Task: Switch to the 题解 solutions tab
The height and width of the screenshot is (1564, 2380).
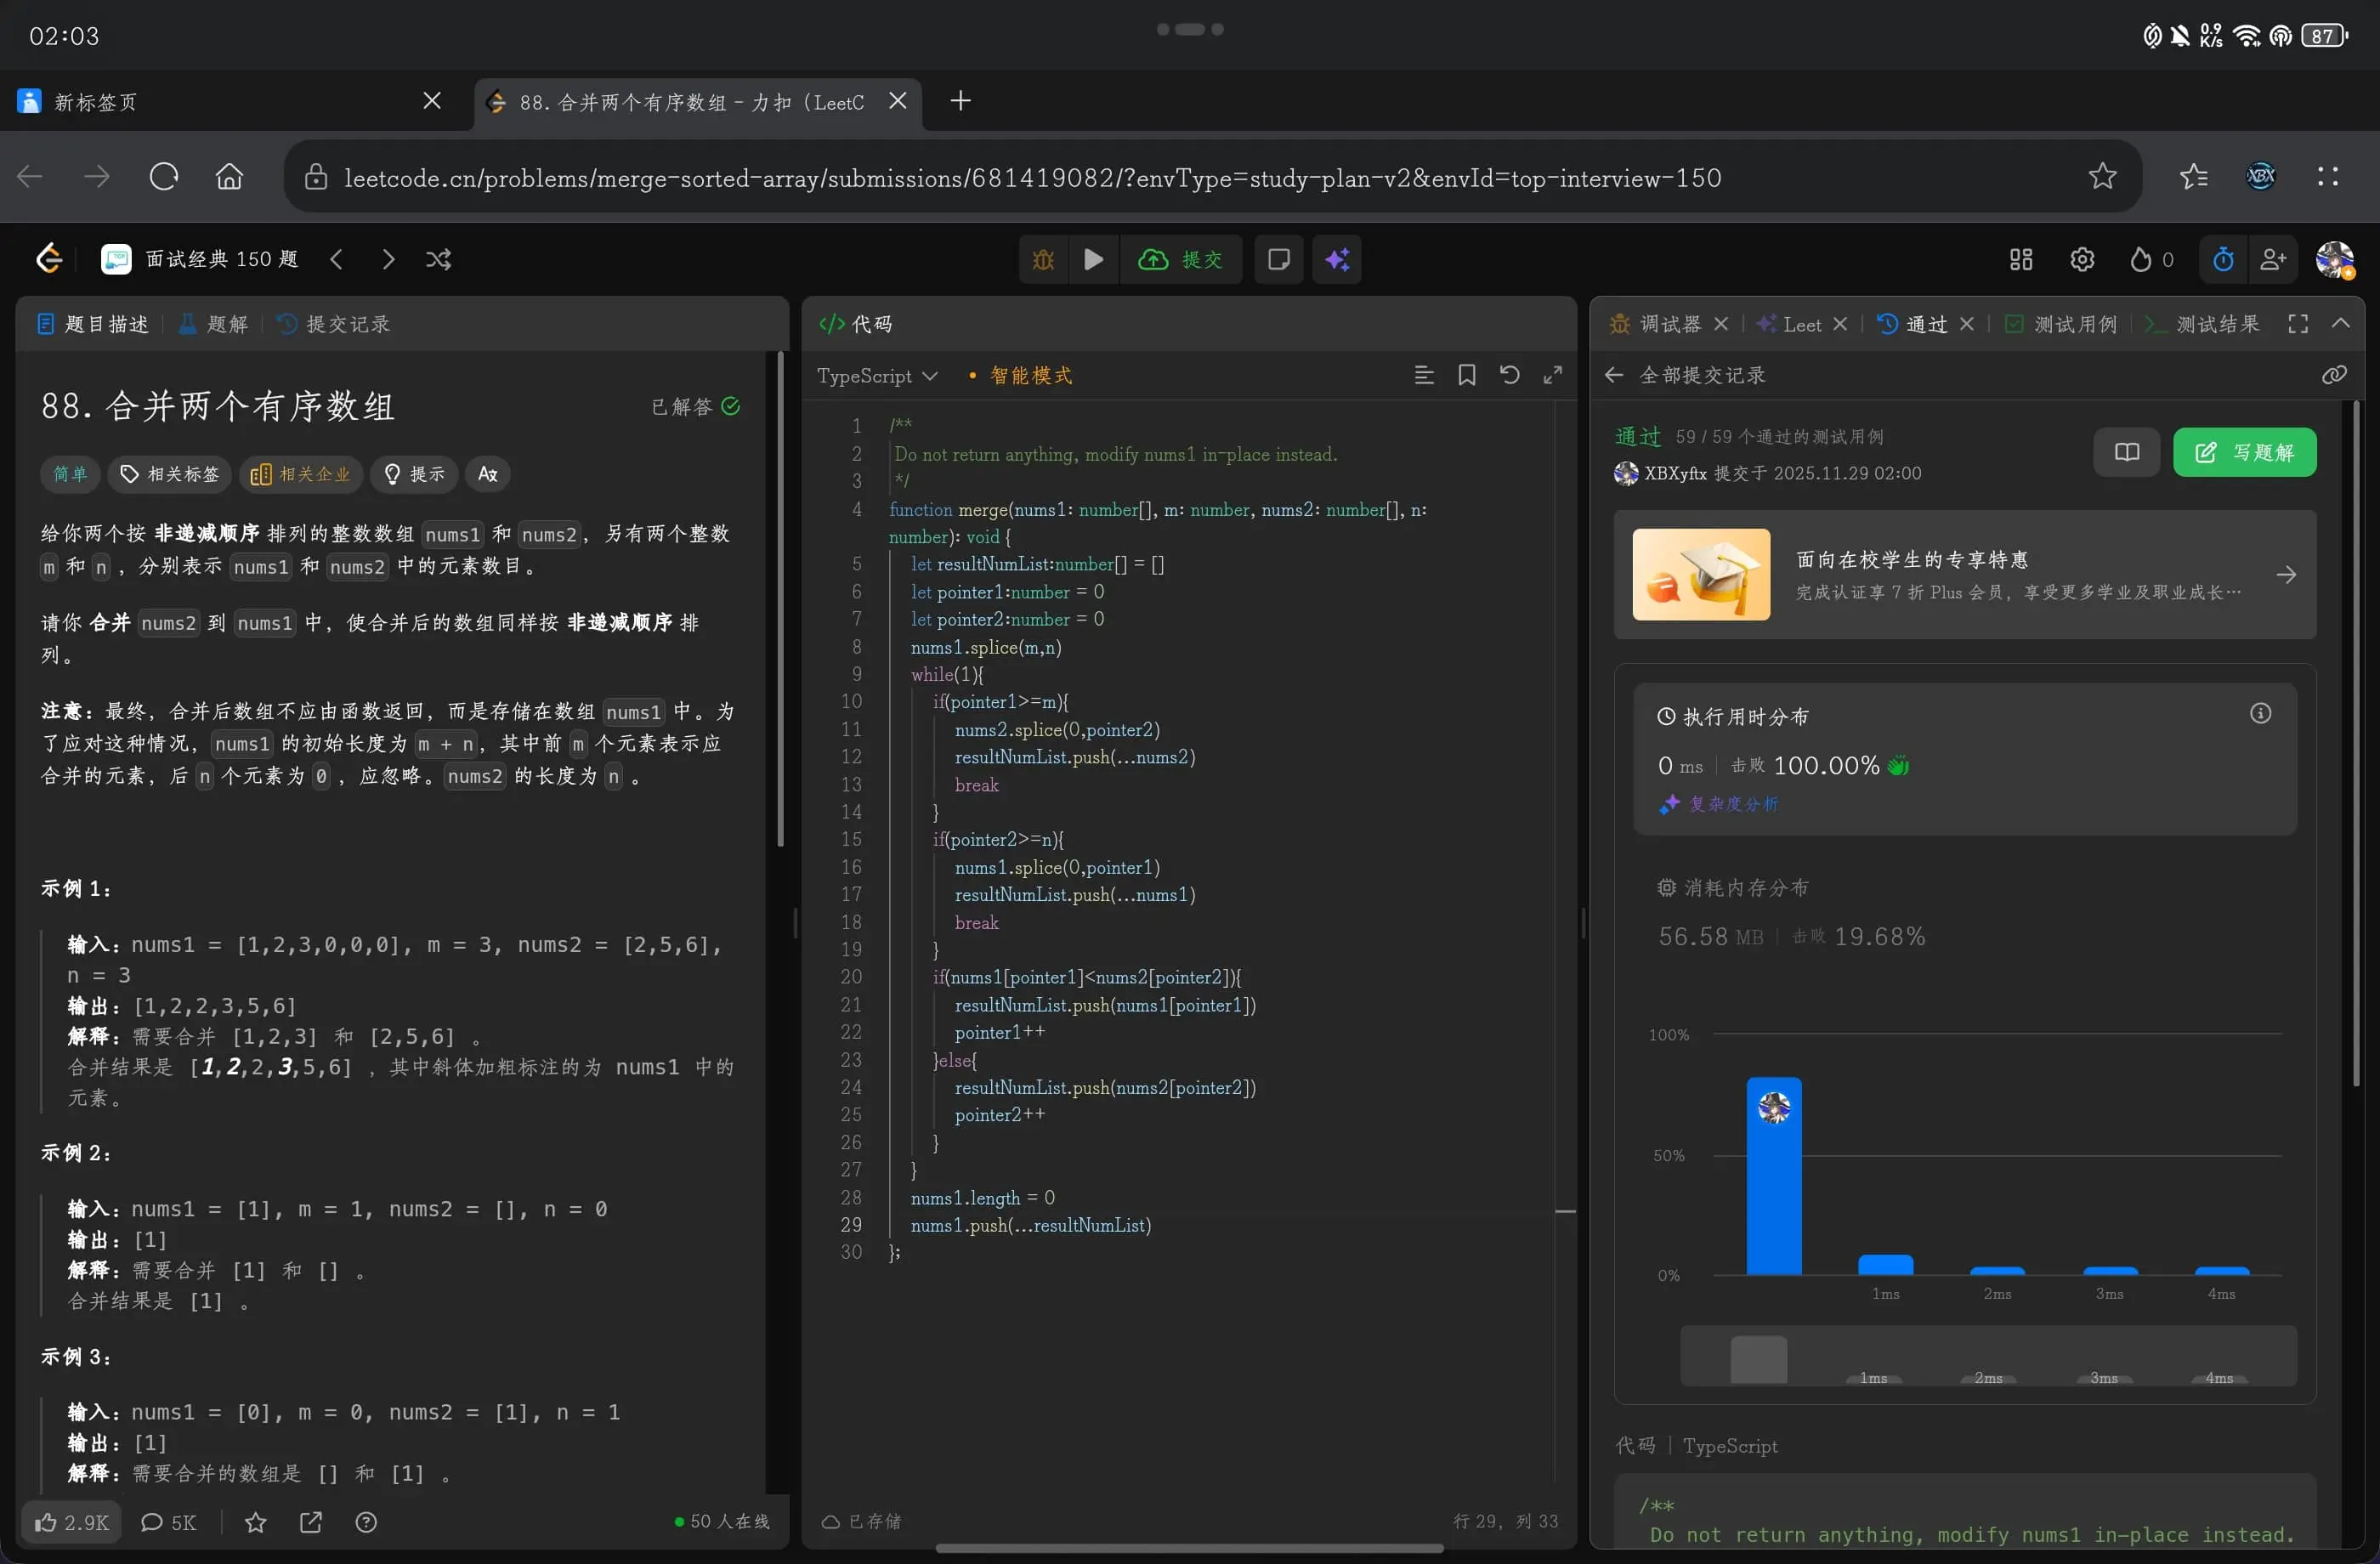Action: [x=214, y=324]
